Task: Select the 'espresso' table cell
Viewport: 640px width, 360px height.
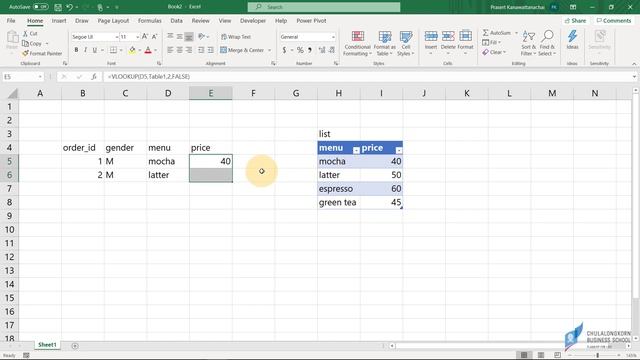Action: point(339,189)
